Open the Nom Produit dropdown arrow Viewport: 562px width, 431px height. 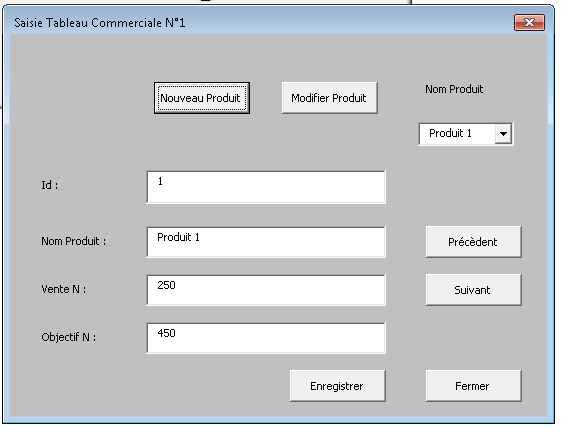tap(503, 134)
